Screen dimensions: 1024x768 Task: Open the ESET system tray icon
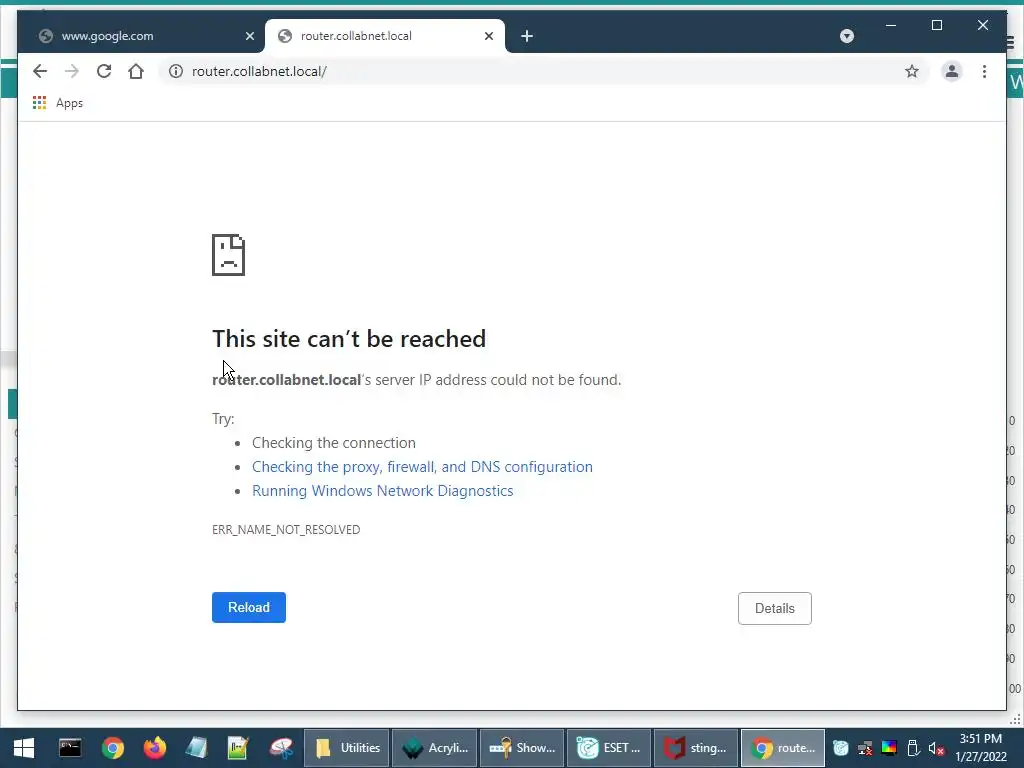(840, 748)
